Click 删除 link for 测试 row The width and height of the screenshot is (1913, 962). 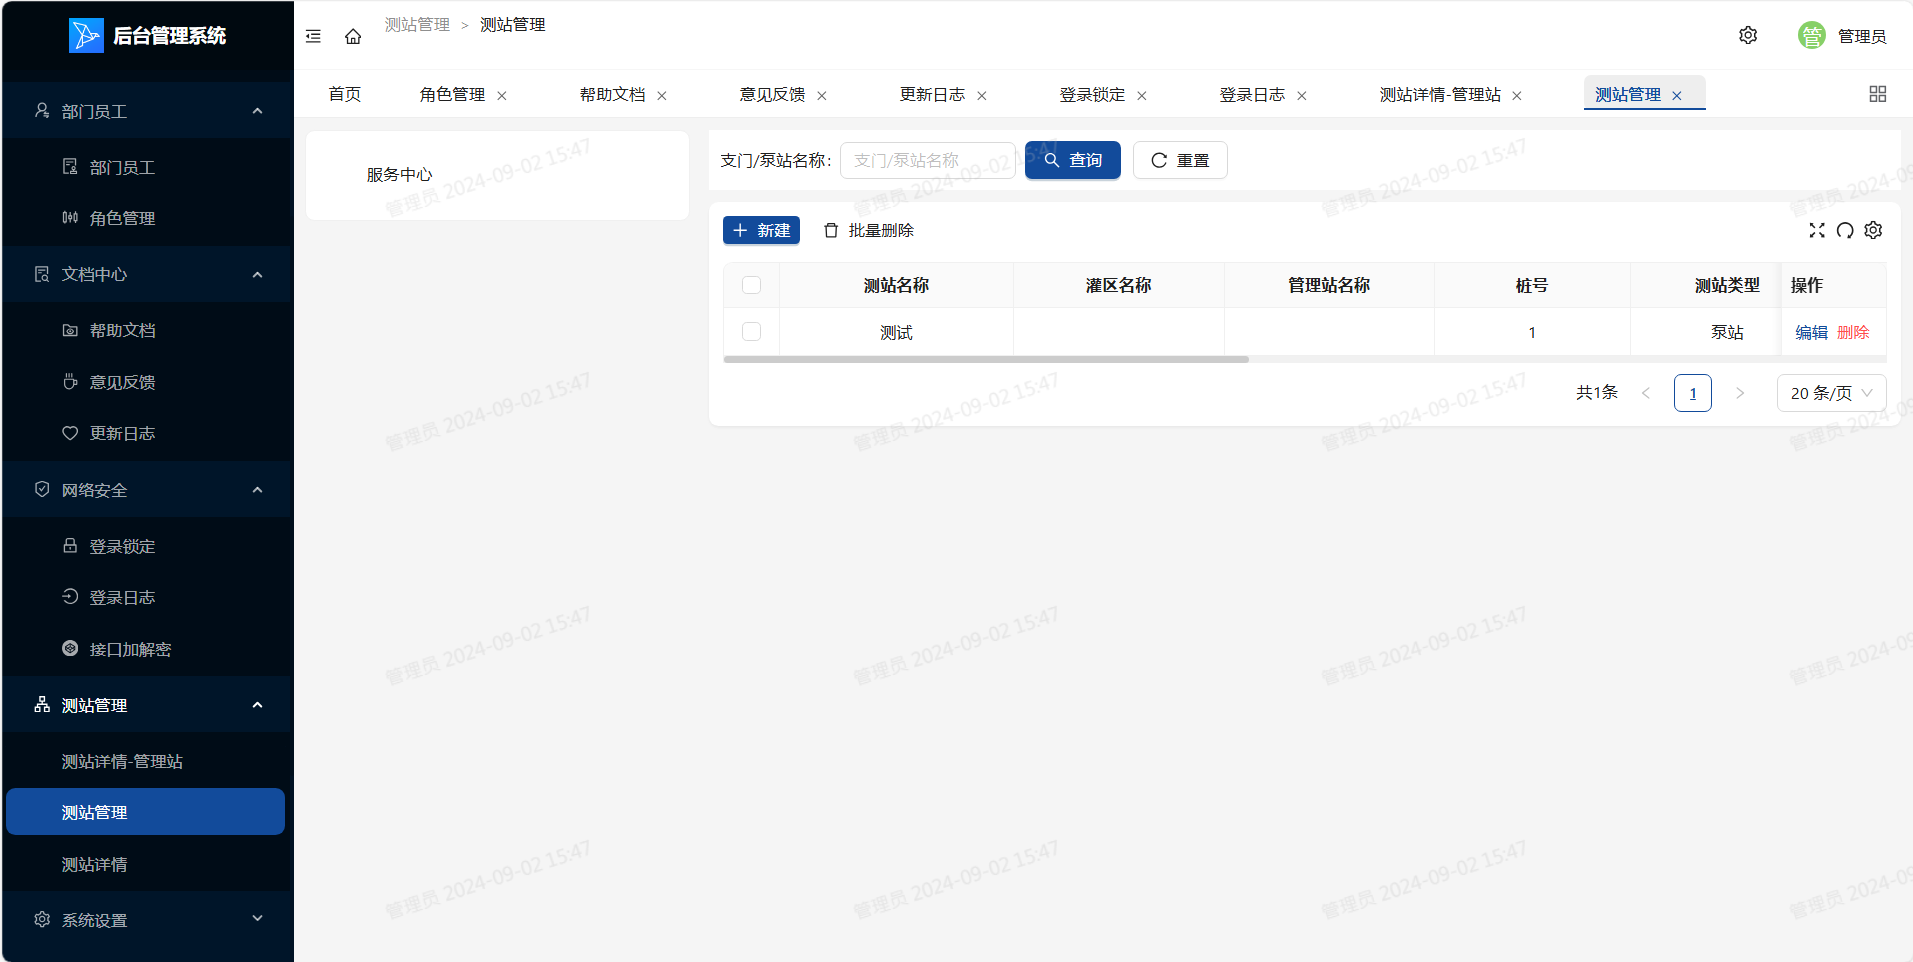1853,332
